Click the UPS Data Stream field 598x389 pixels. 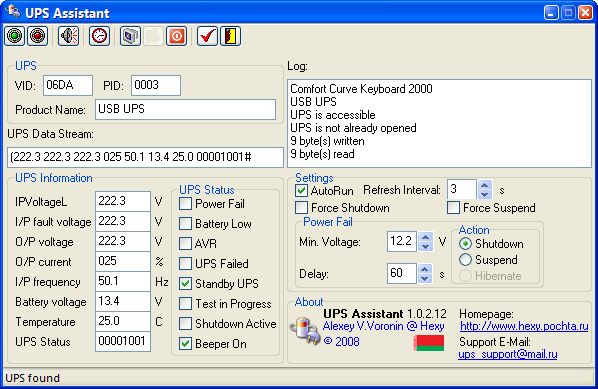145,157
